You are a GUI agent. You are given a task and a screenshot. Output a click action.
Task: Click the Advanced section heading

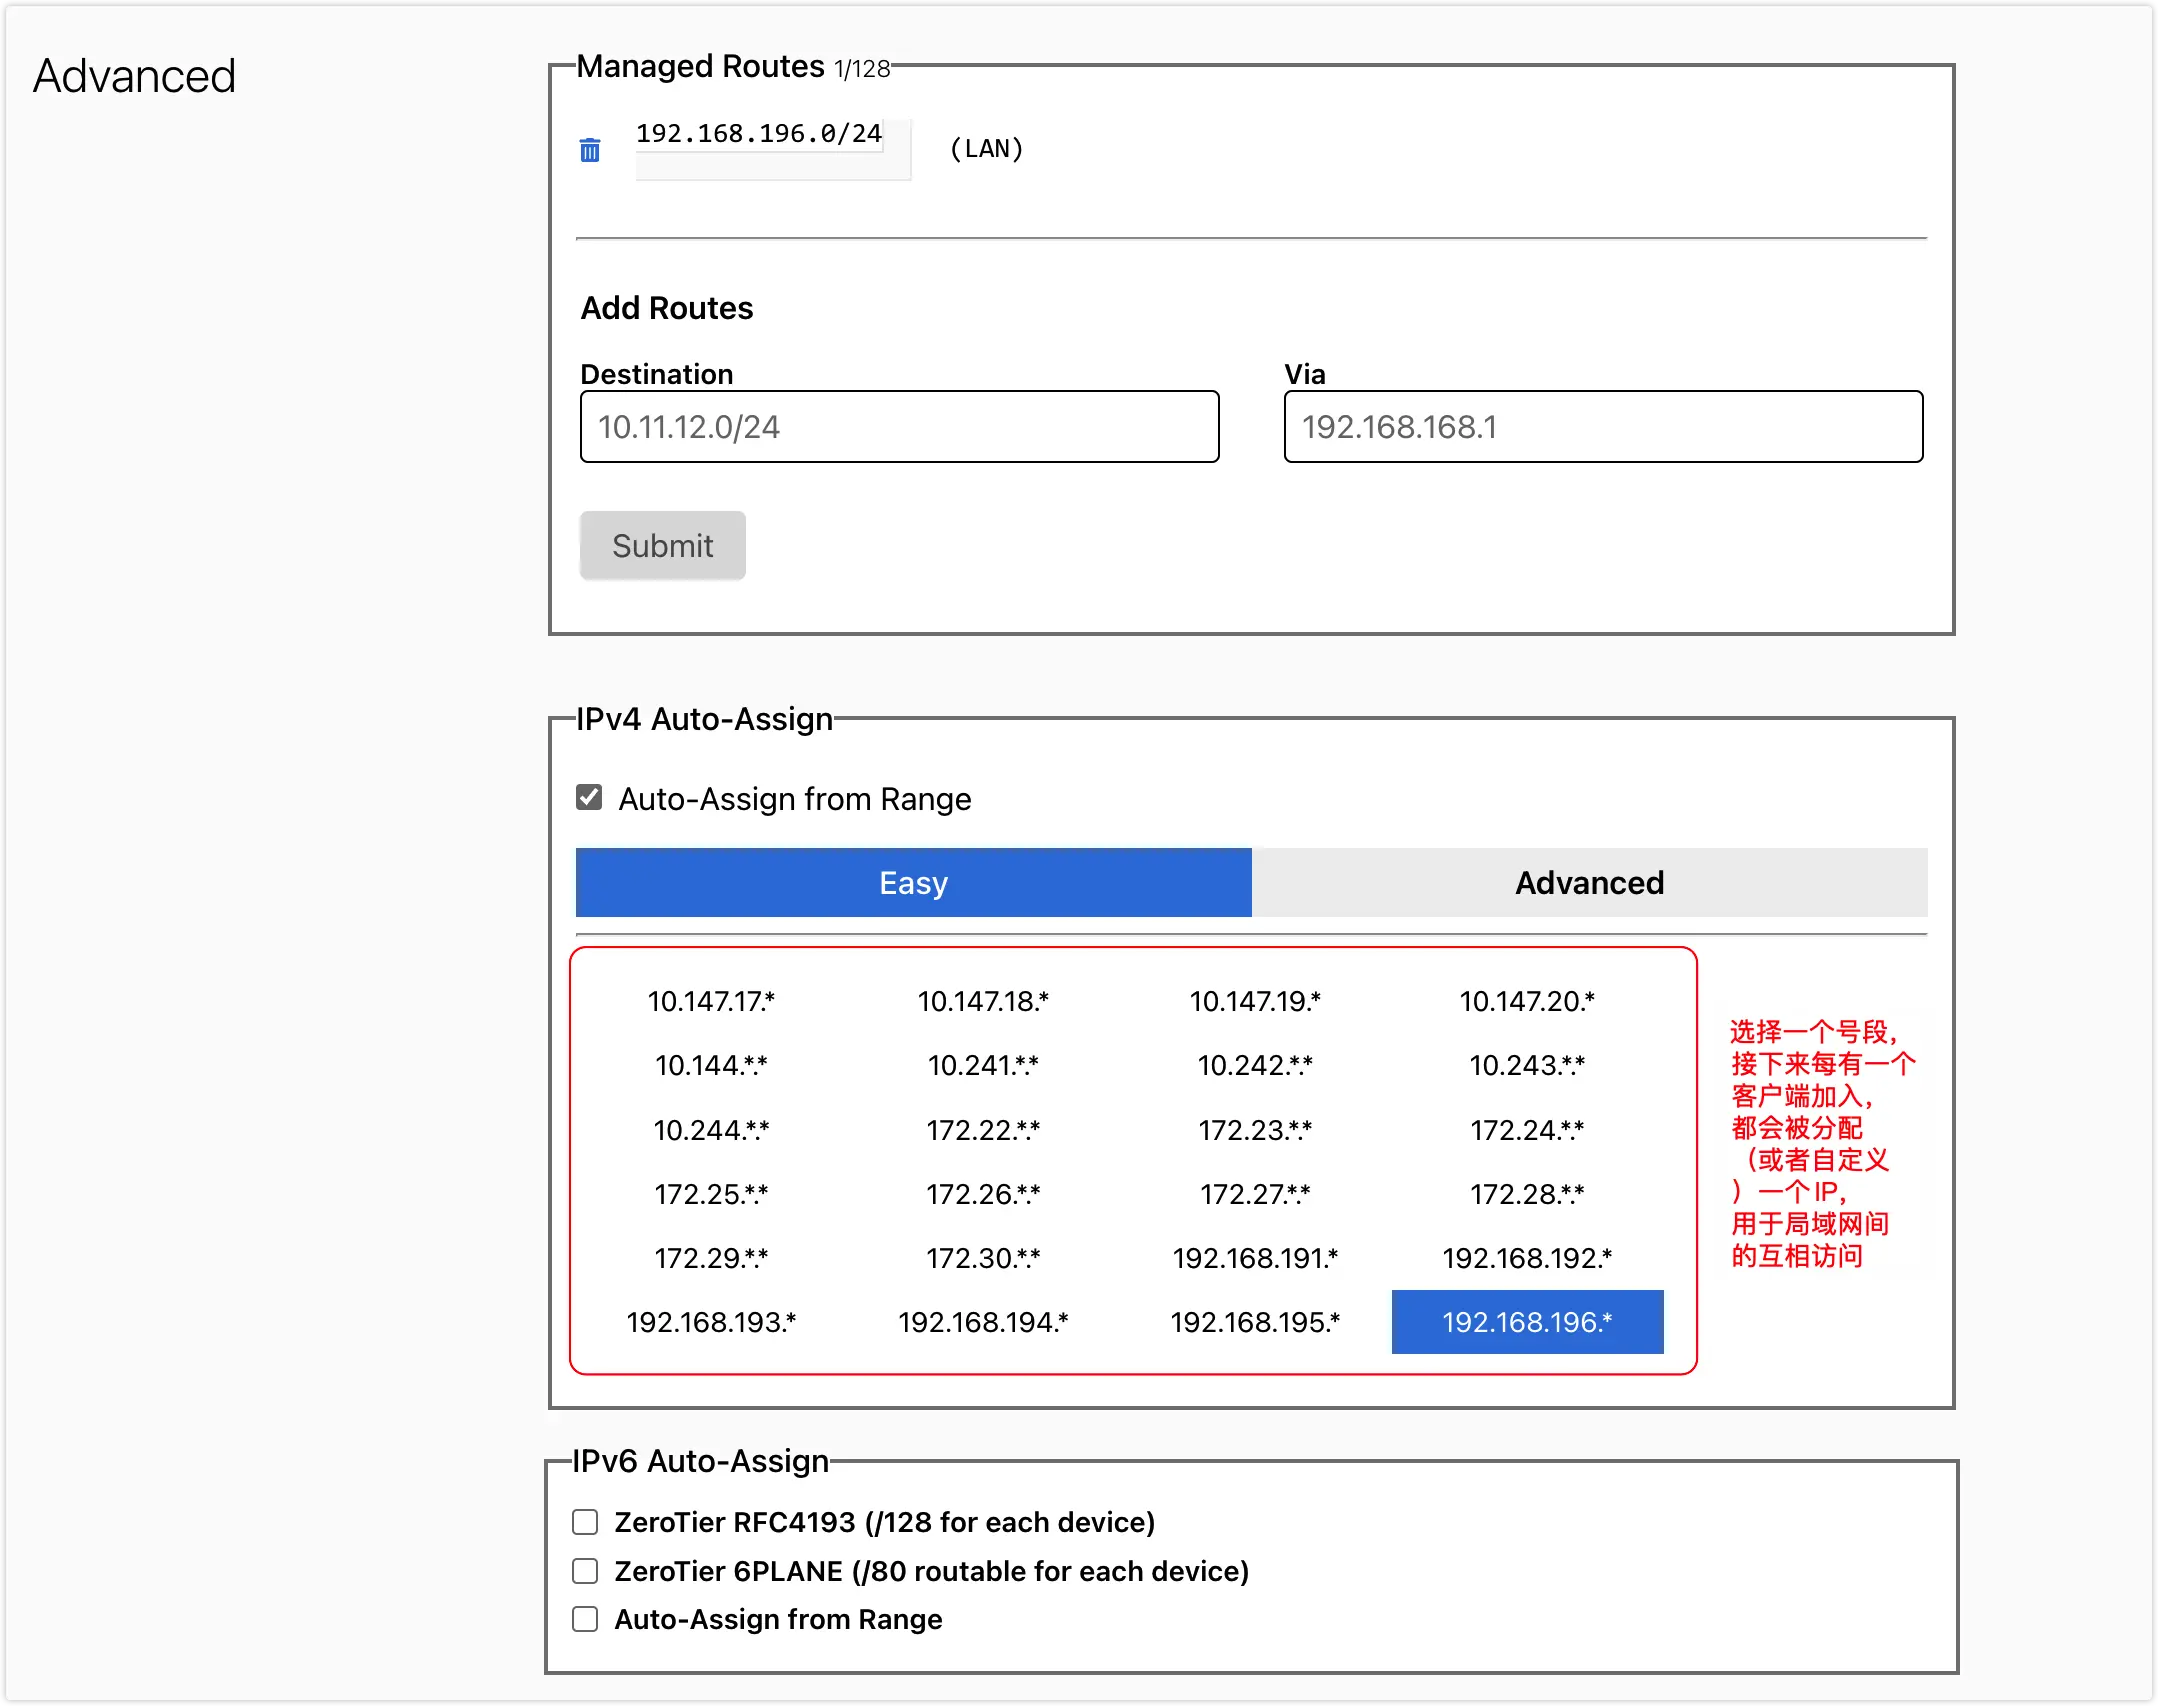coord(135,76)
